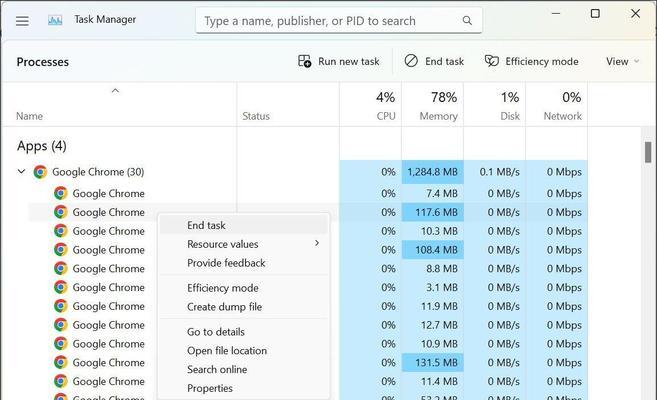Maximize the Task Manager window
657x400 pixels.
[x=595, y=14]
